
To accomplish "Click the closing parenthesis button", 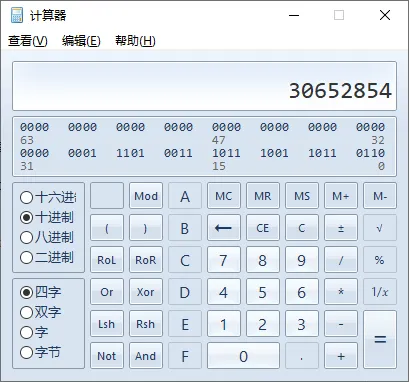I will [x=146, y=228].
